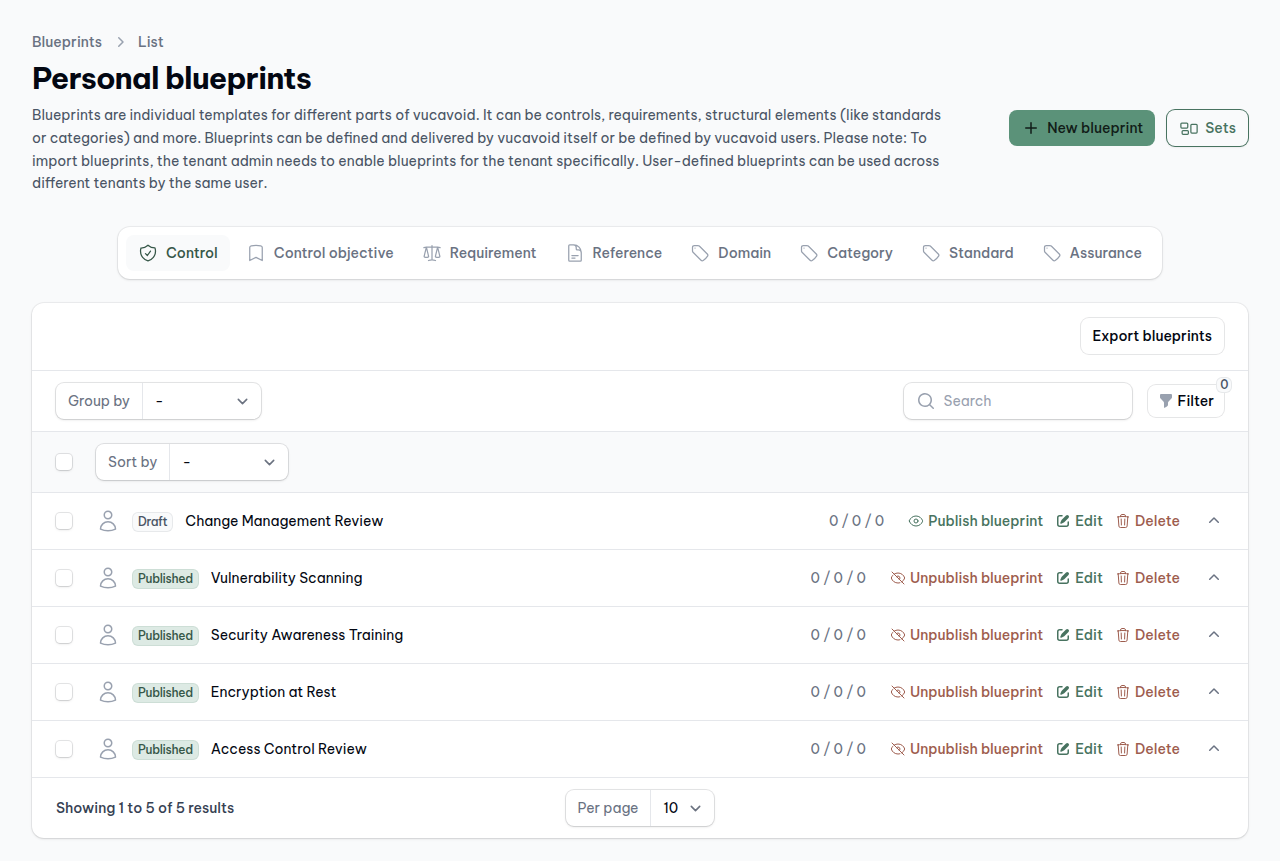The image size is (1280, 861).
Task: Click the plus icon on New blueprint
Action: pos(1031,128)
